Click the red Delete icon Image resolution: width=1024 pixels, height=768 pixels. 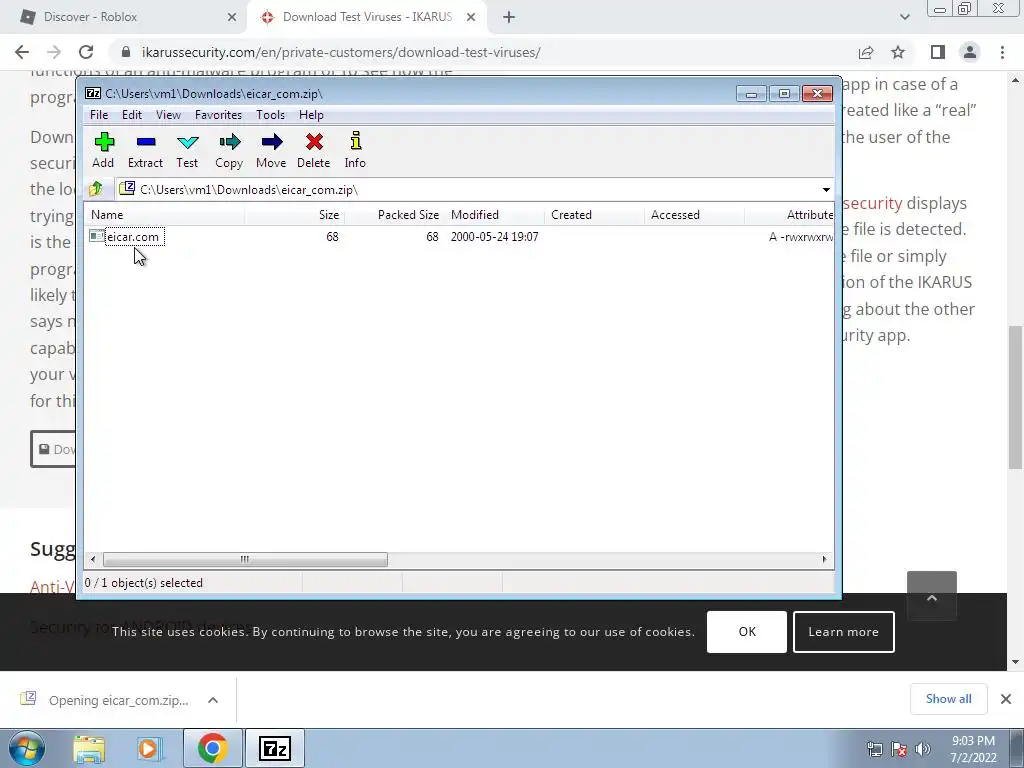point(313,150)
